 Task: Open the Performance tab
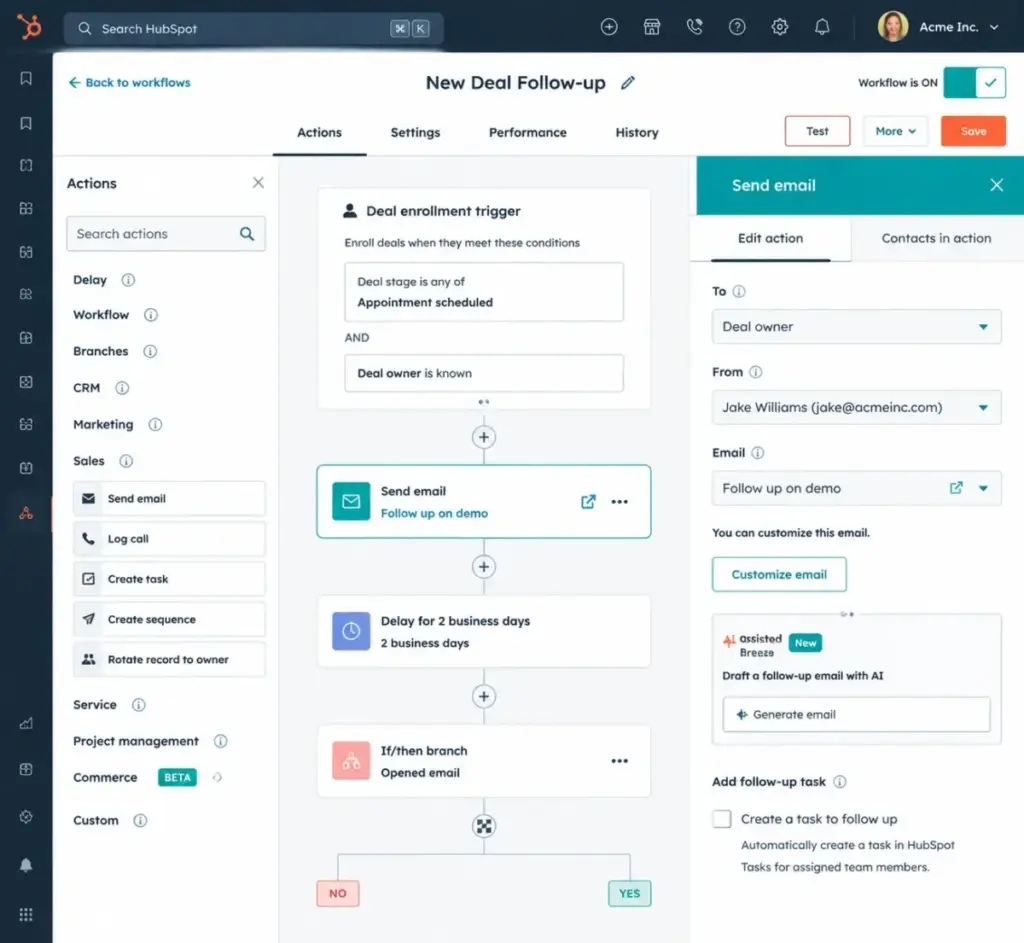click(528, 133)
